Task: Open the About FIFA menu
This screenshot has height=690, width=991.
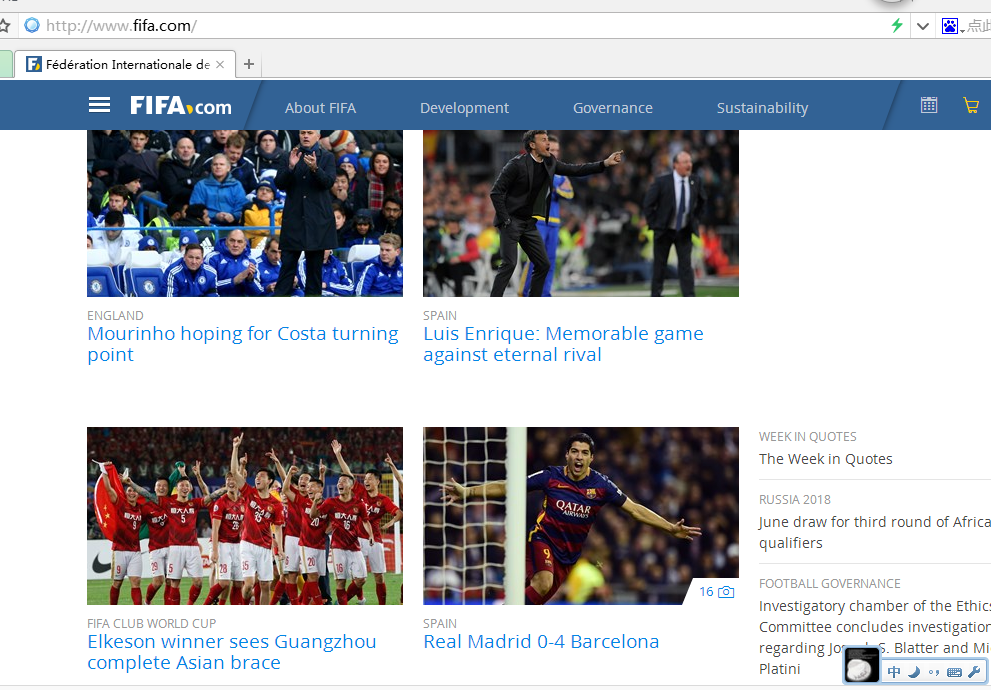Action: (320, 108)
